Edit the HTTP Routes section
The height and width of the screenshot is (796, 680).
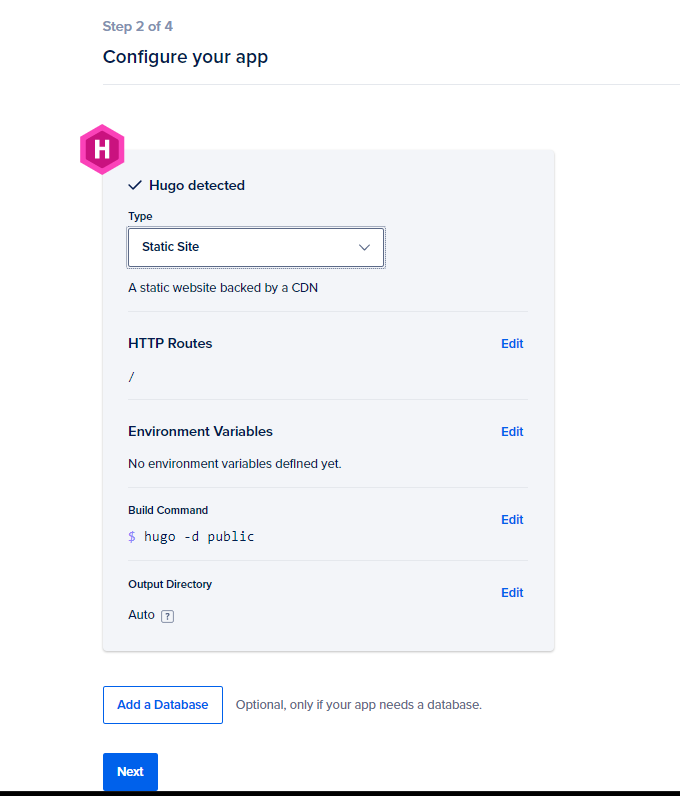(512, 344)
